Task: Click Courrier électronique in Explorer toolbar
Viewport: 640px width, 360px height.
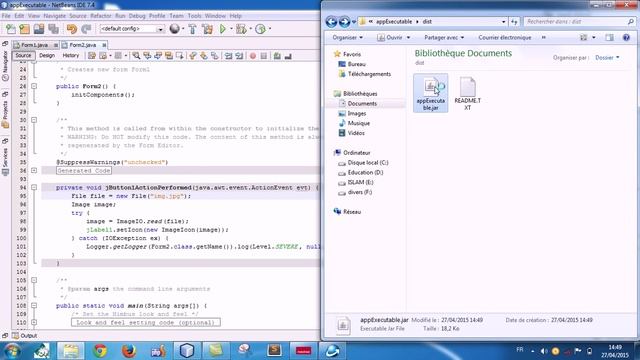Action: pos(505,38)
